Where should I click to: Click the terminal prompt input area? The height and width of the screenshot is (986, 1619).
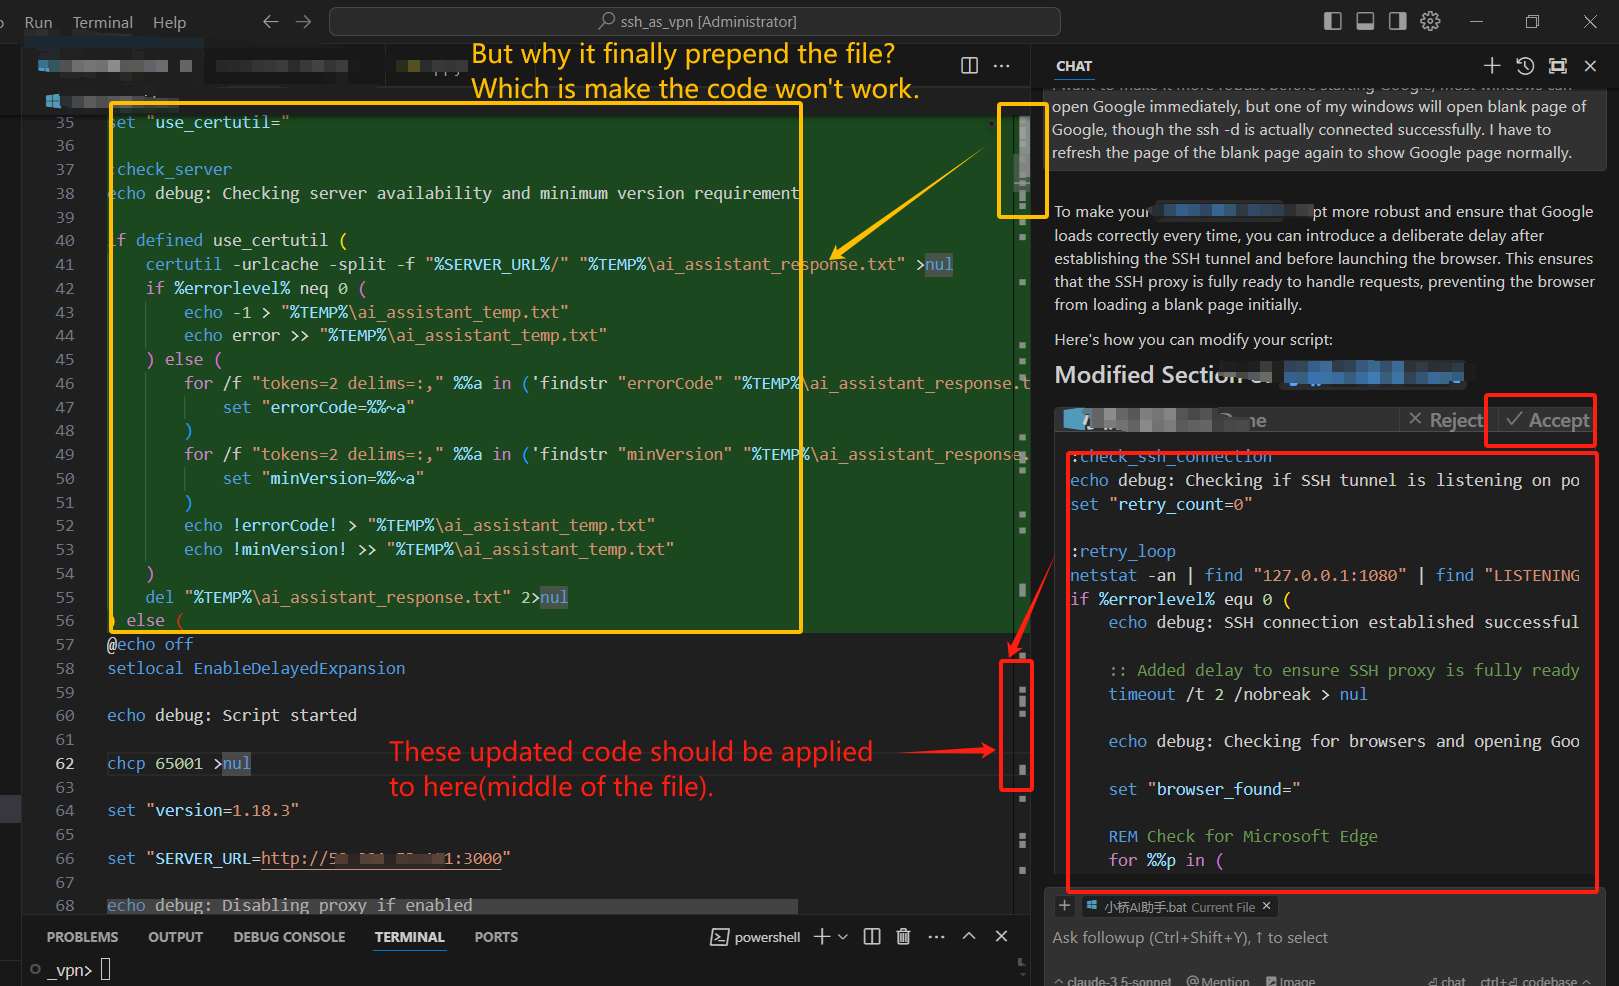pyautogui.click(x=105, y=969)
